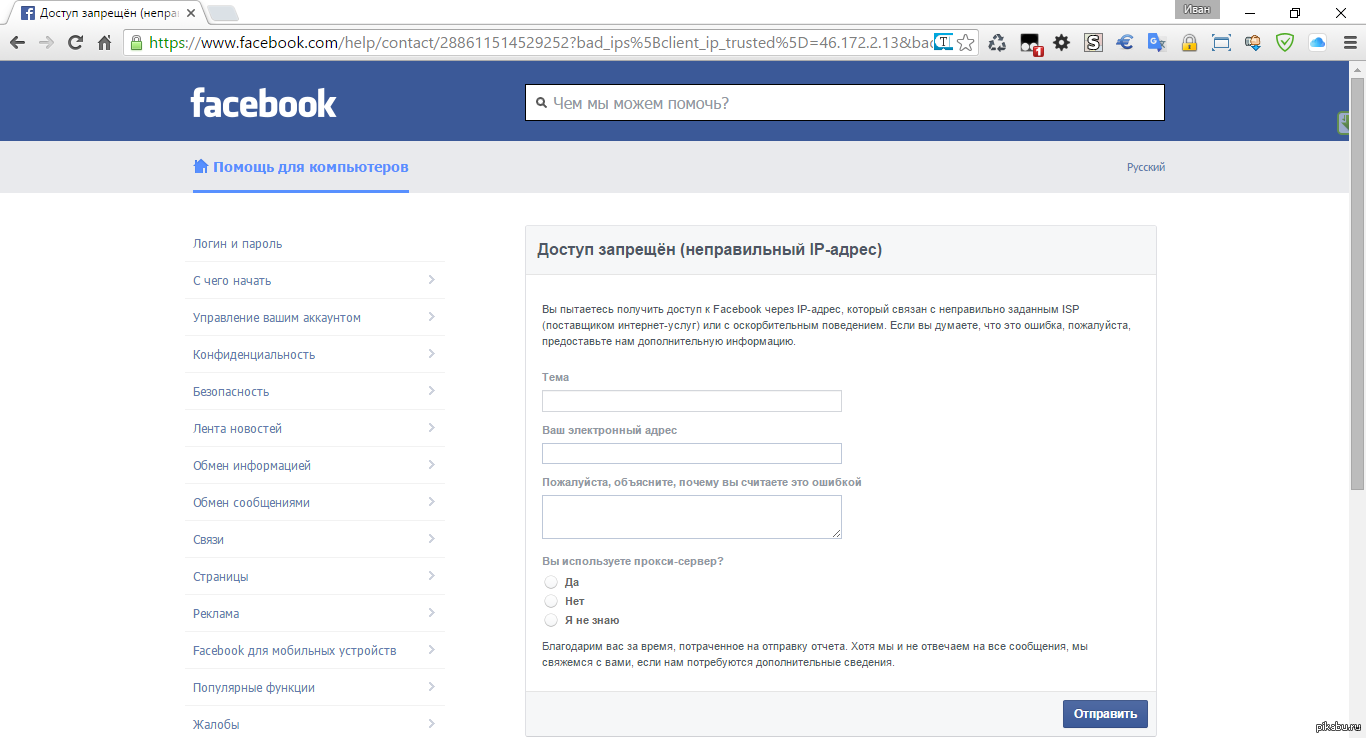Click the blue cloud extension icon

1317,43
